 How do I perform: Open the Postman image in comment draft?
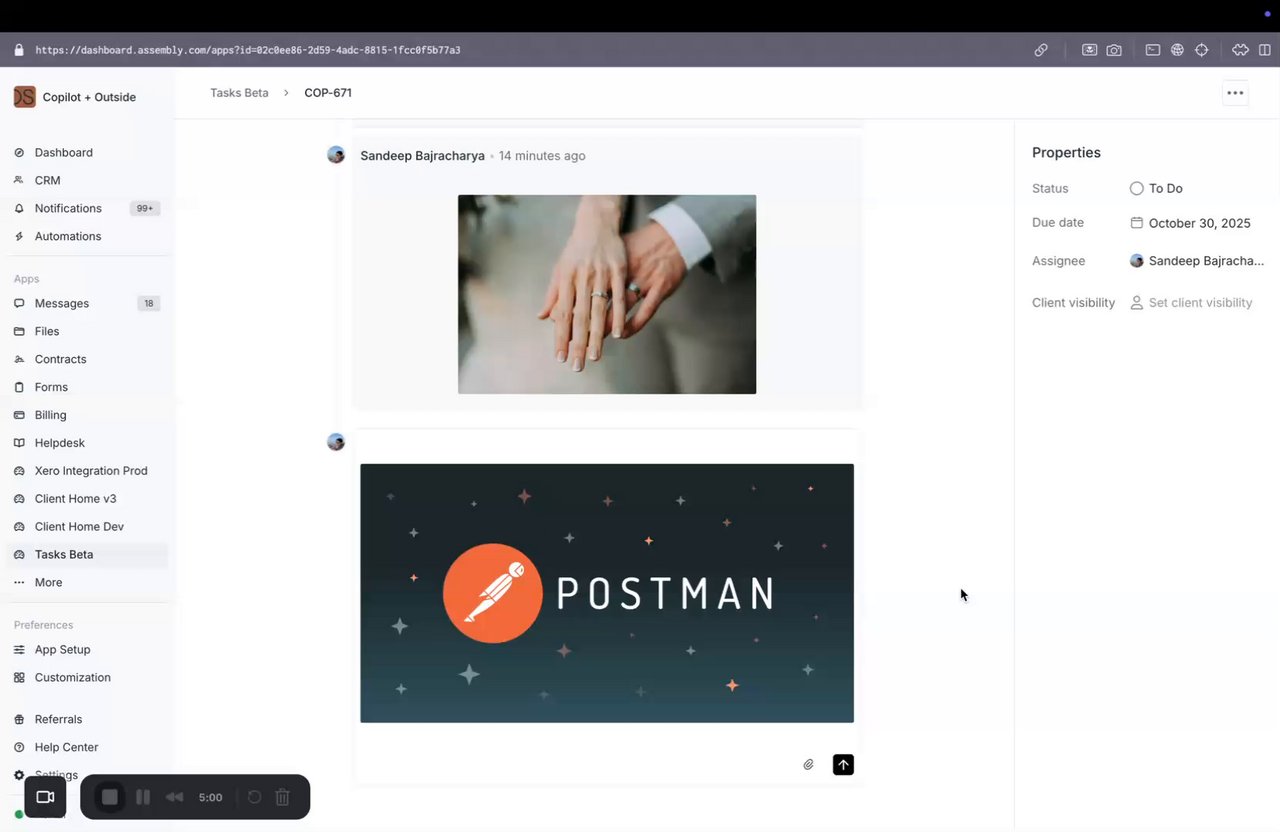(607, 593)
